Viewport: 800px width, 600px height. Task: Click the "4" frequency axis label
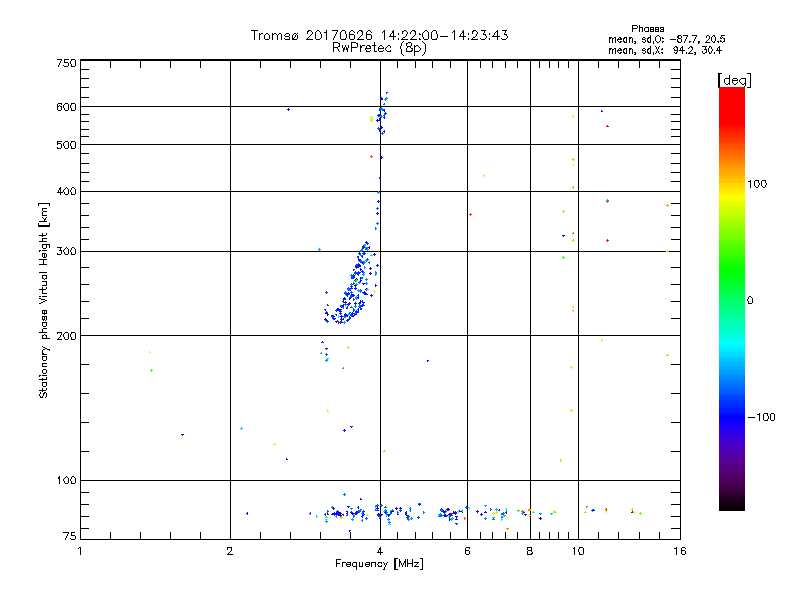(x=380, y=551)
